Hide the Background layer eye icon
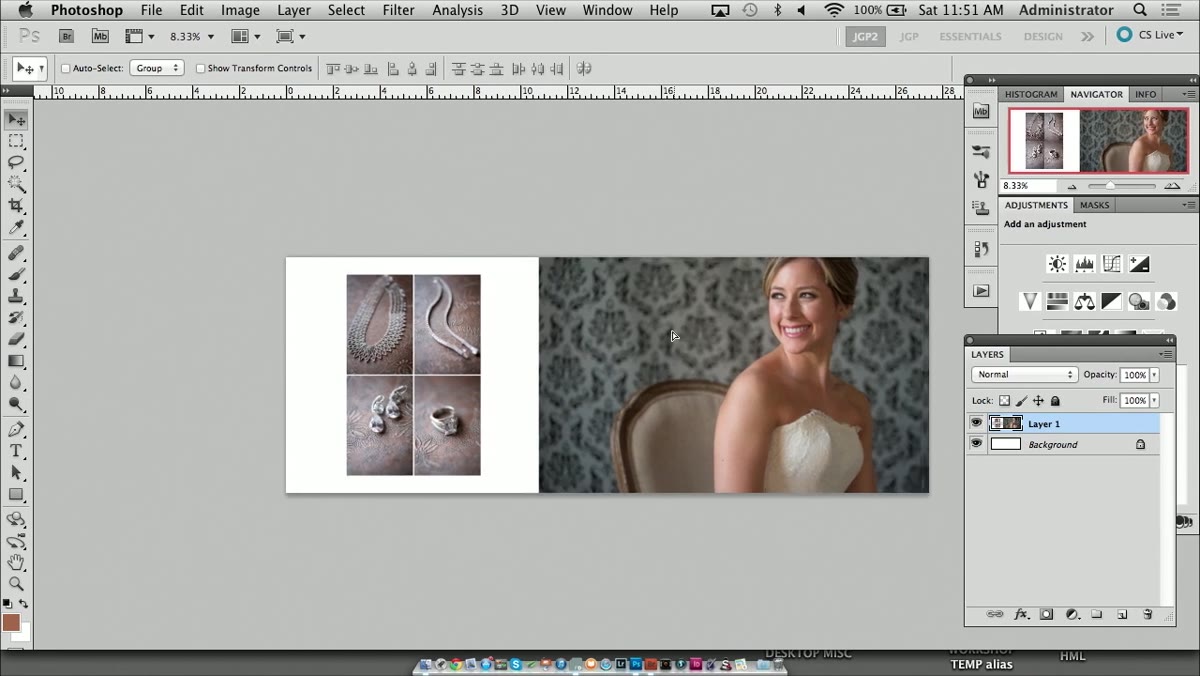 click(977, 444)
